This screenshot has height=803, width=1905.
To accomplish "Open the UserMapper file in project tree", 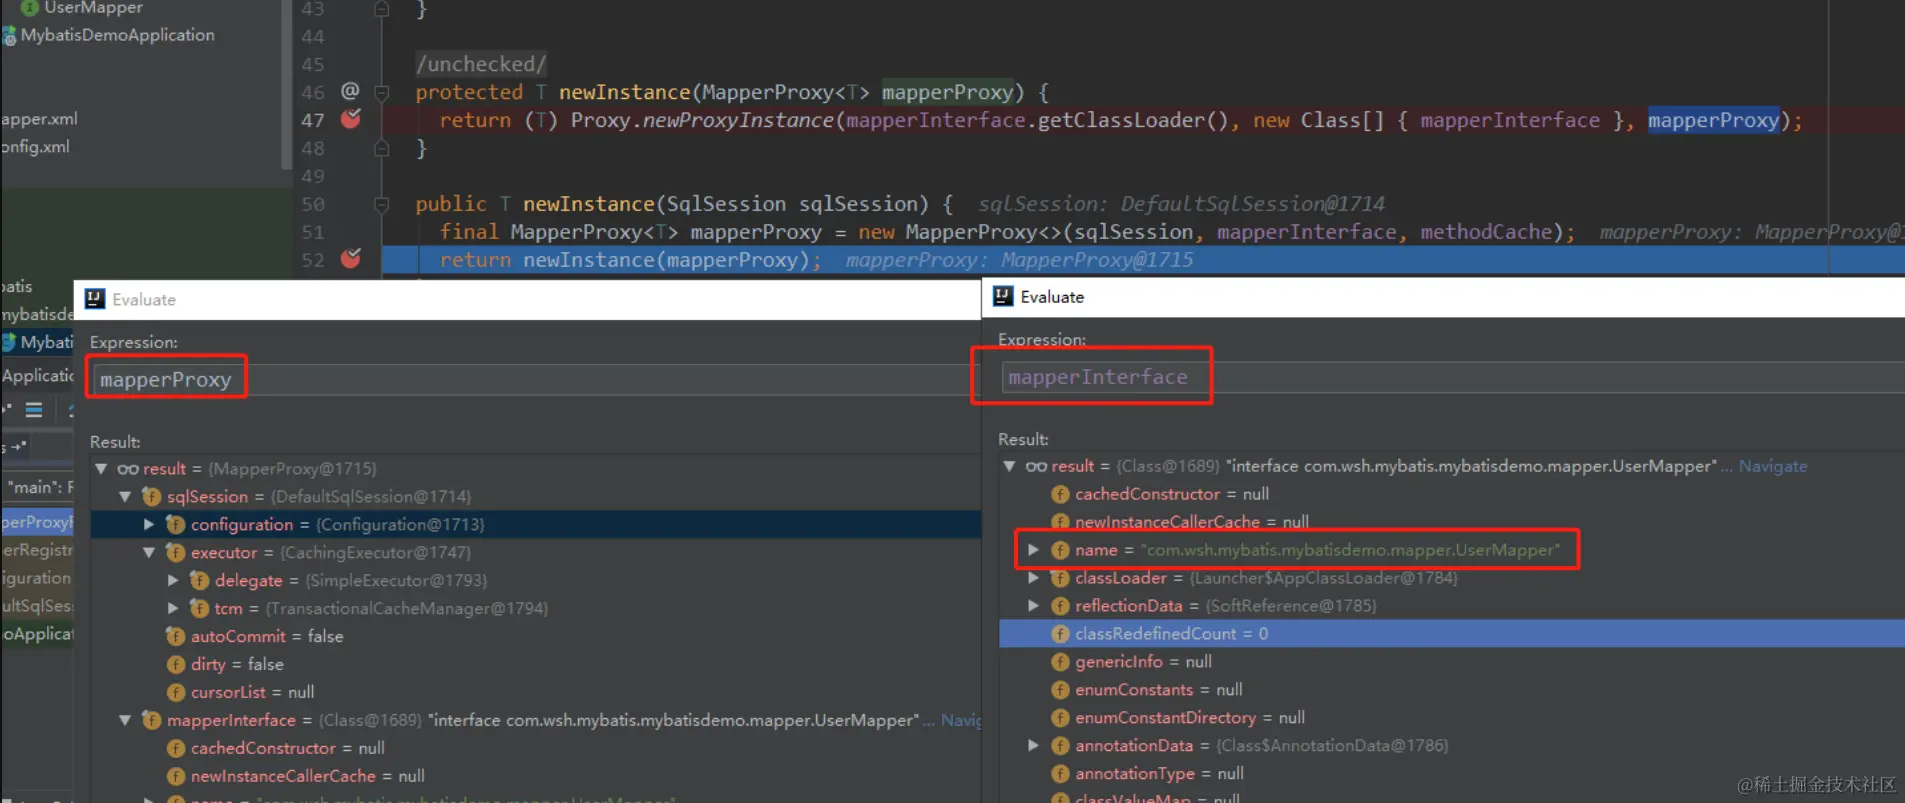I will [84, 8].
